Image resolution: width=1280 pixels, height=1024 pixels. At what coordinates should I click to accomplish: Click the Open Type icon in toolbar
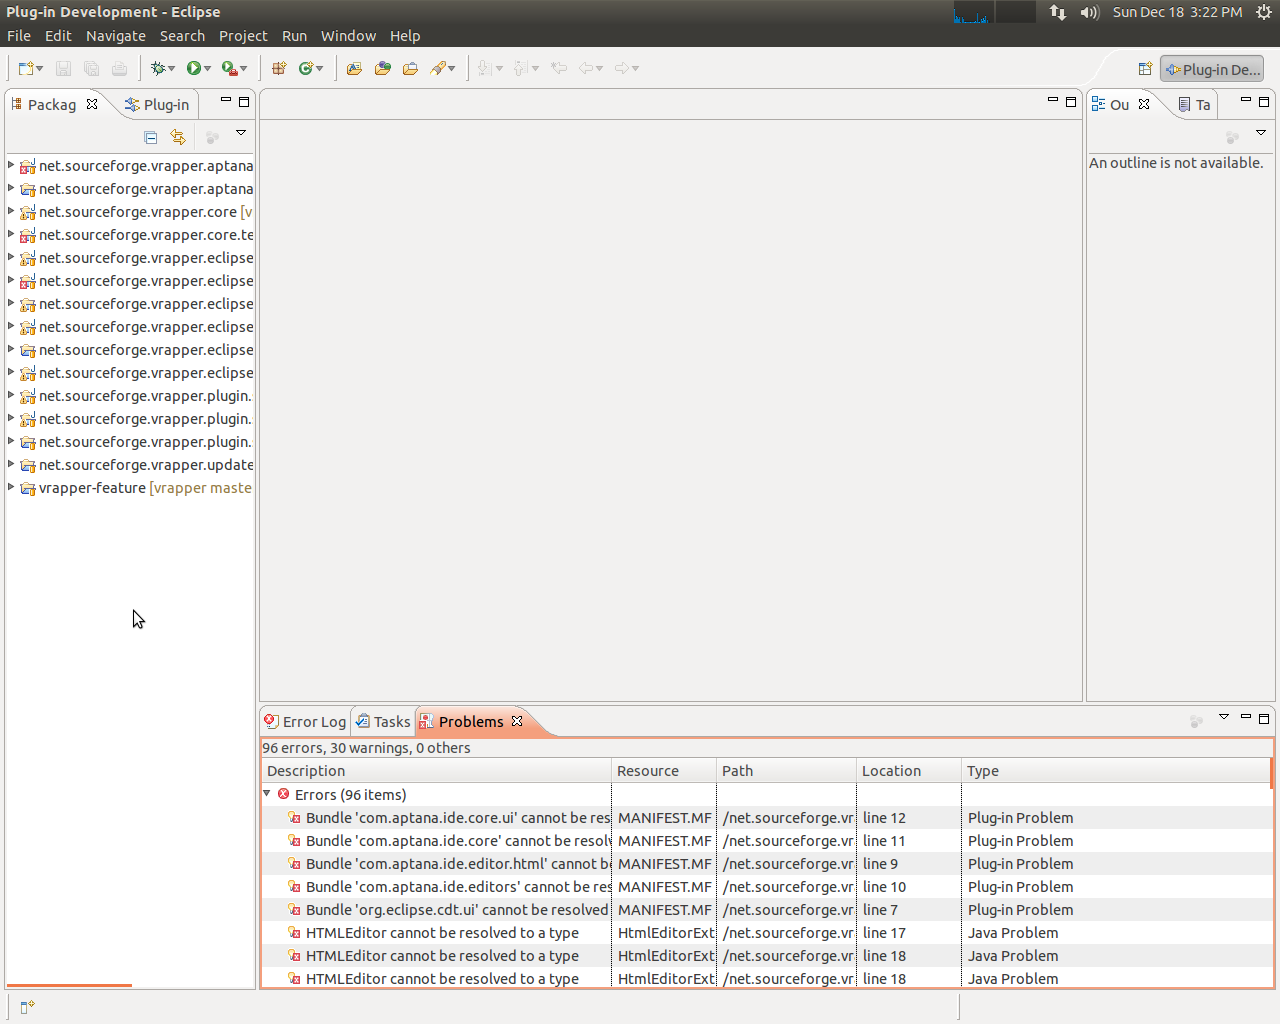(x=354, y=68)
